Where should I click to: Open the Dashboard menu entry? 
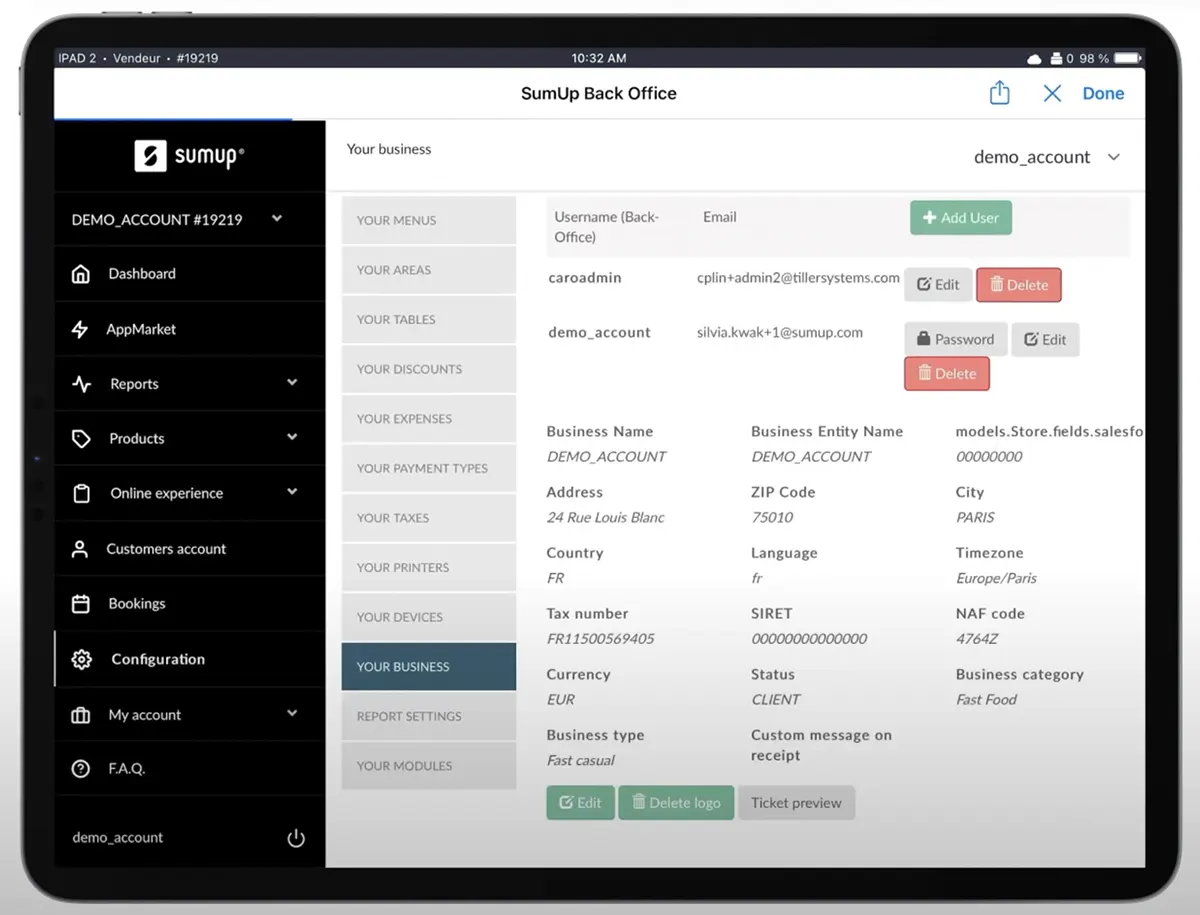click(x=189, y=274)
